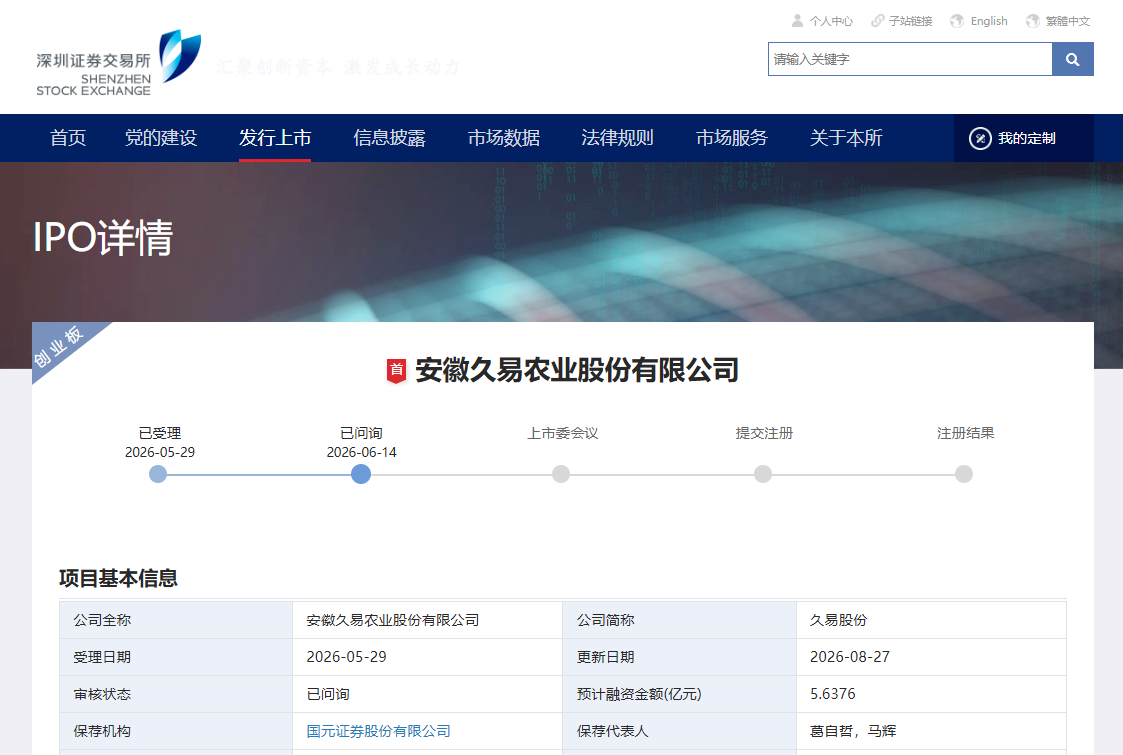Viewport: 1123px width, 755px height.
Task: Open the 子站链接 link
Action: [910, 21]
